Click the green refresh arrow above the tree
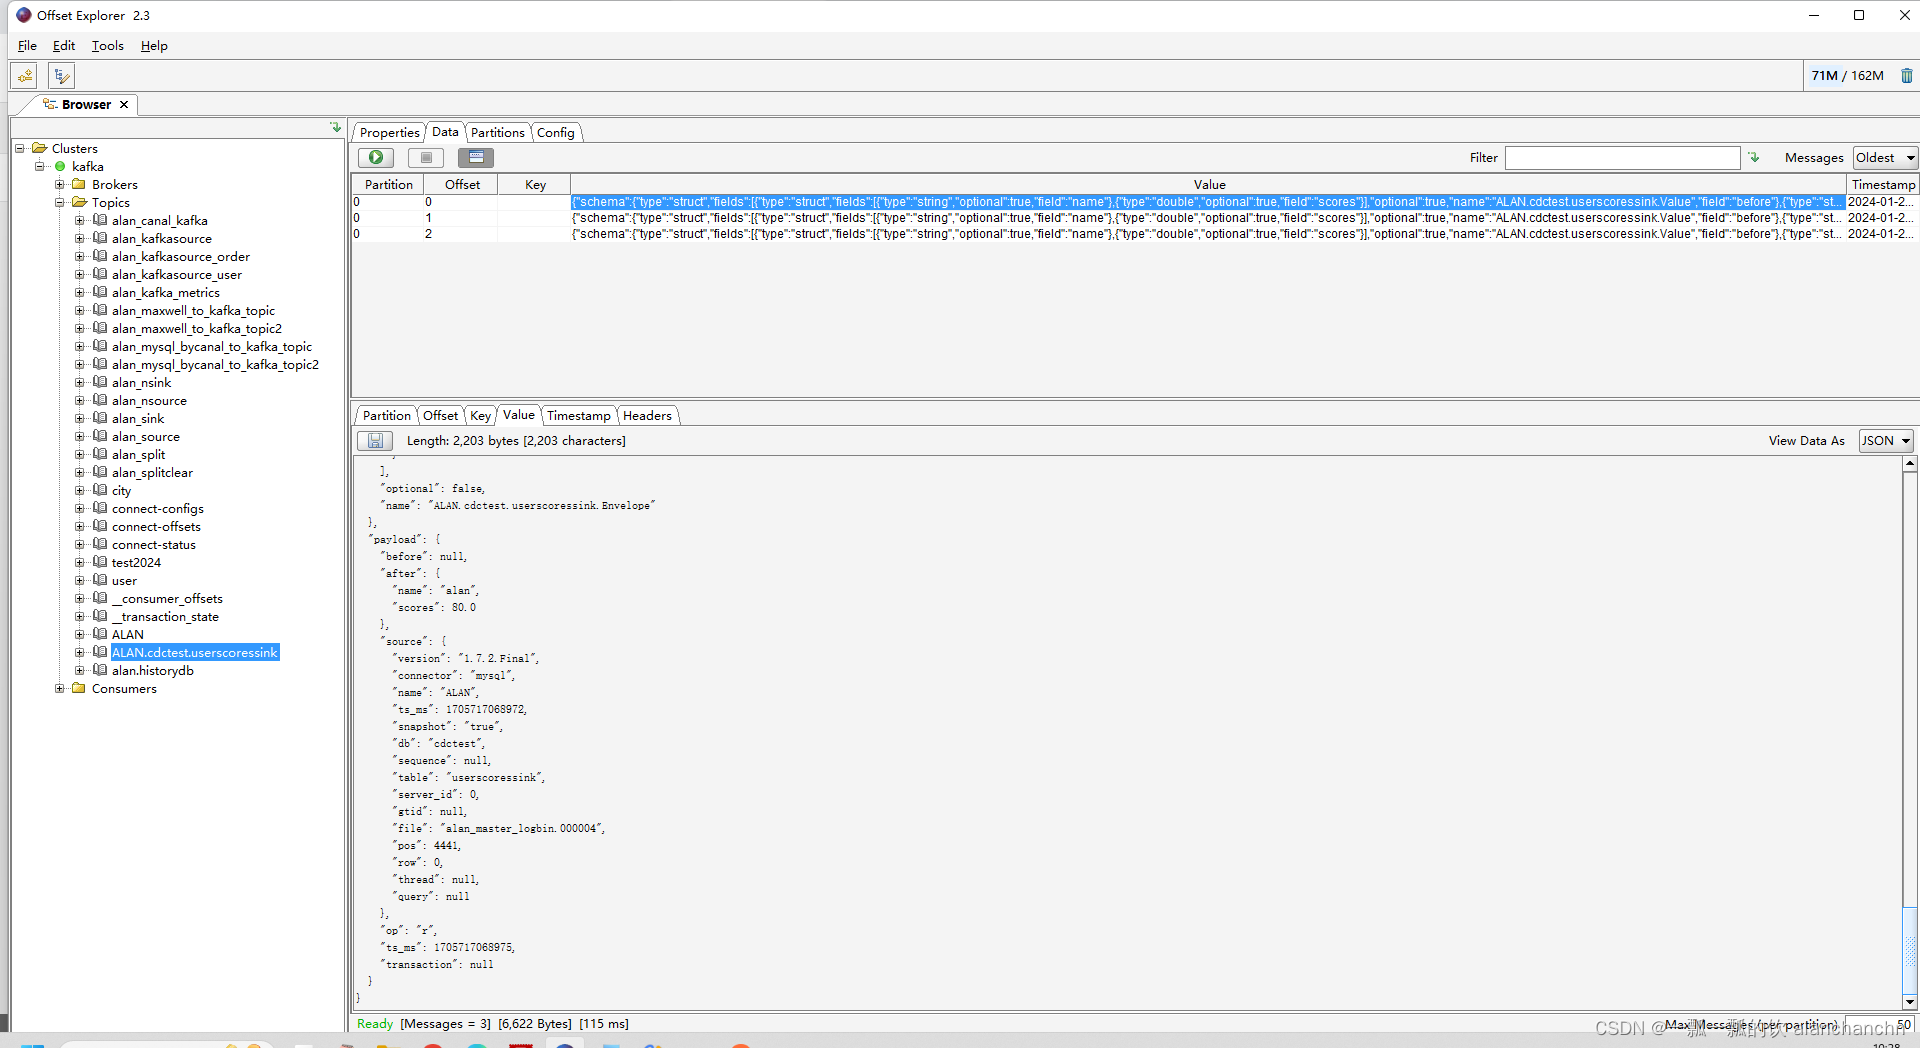Image resolution: width=1920 pixels, height=1048 pixels. pos(336,127)
